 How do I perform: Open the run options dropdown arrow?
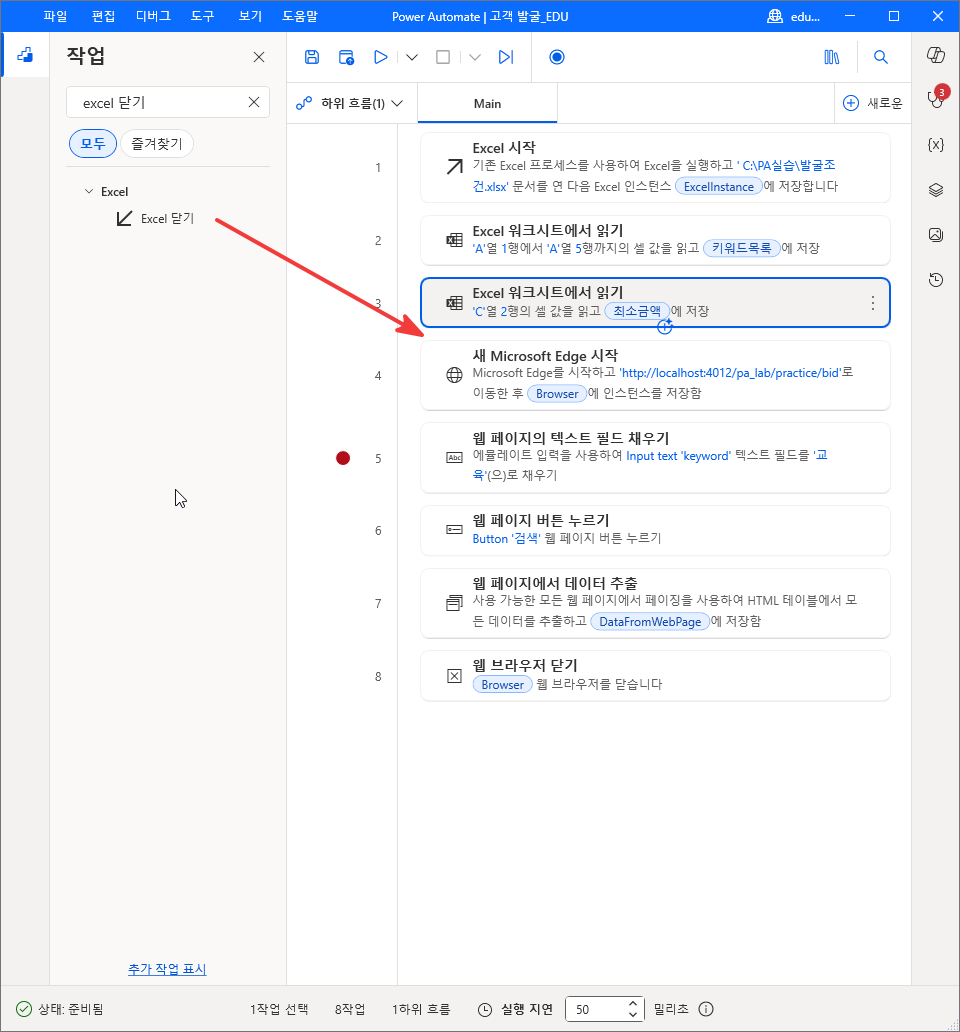(412, 57)
